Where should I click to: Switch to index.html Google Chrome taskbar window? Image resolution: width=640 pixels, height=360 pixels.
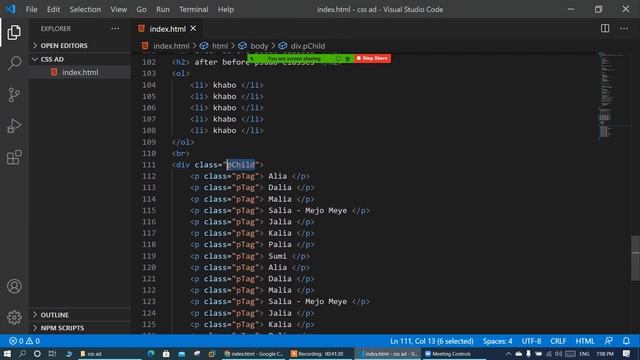click(254, 353)
